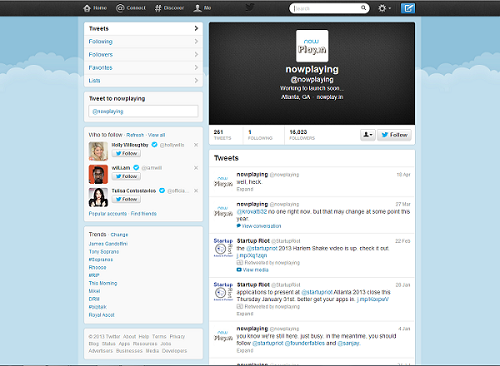Dismiss the Holly Willoughby suggestion
This screenshot has width=500, height=366.
[196, 145]
